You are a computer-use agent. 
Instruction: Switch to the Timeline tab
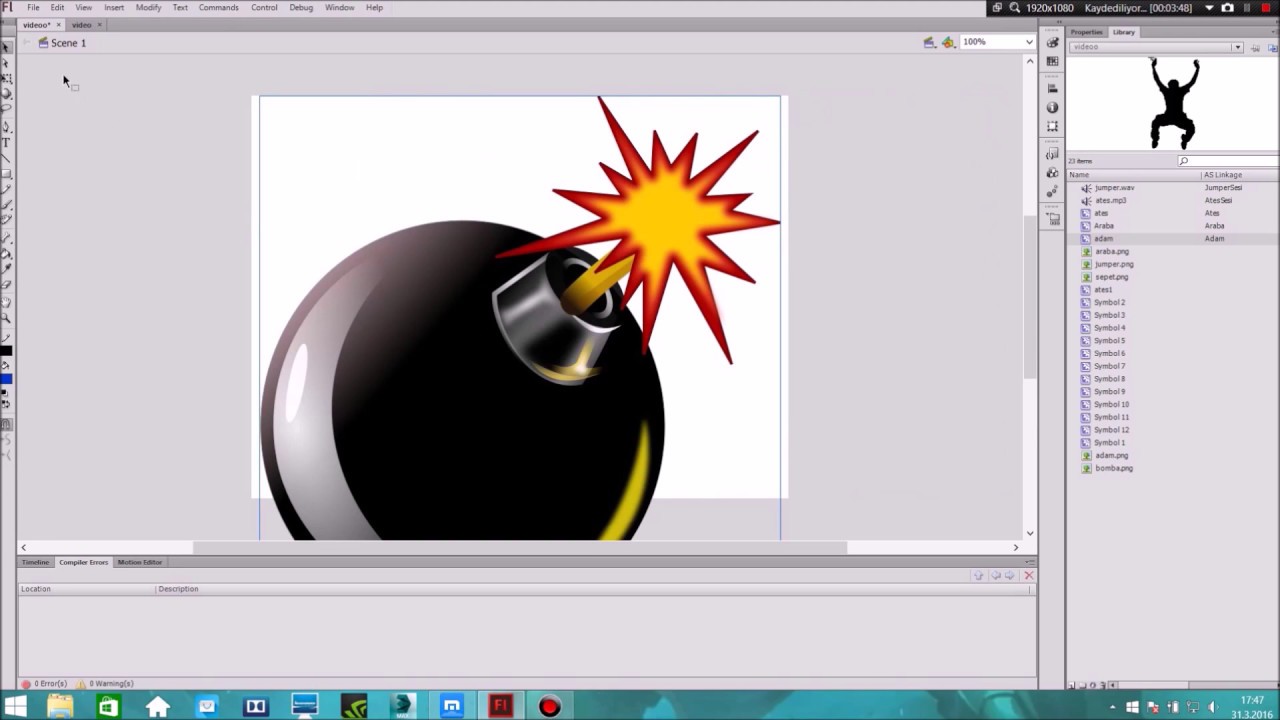pos(35,562)
